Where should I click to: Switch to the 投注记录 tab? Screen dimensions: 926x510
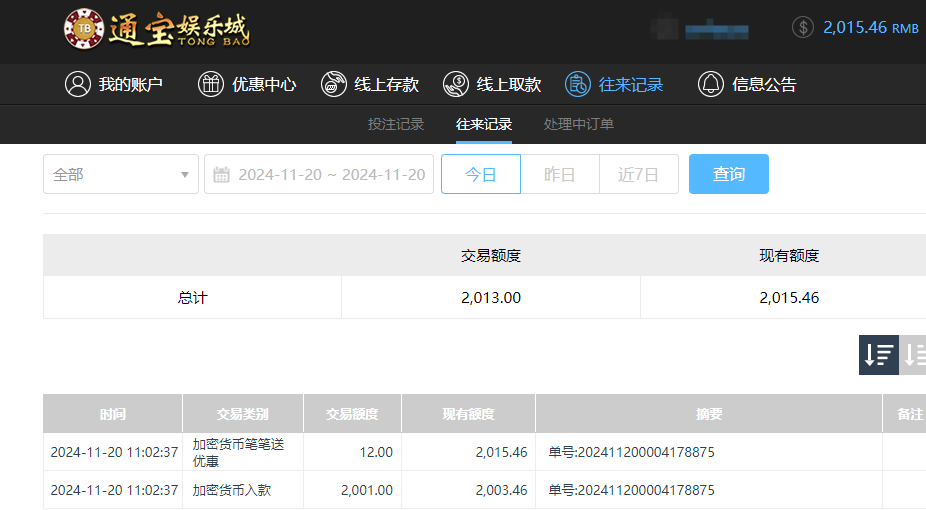coord(396,125)
